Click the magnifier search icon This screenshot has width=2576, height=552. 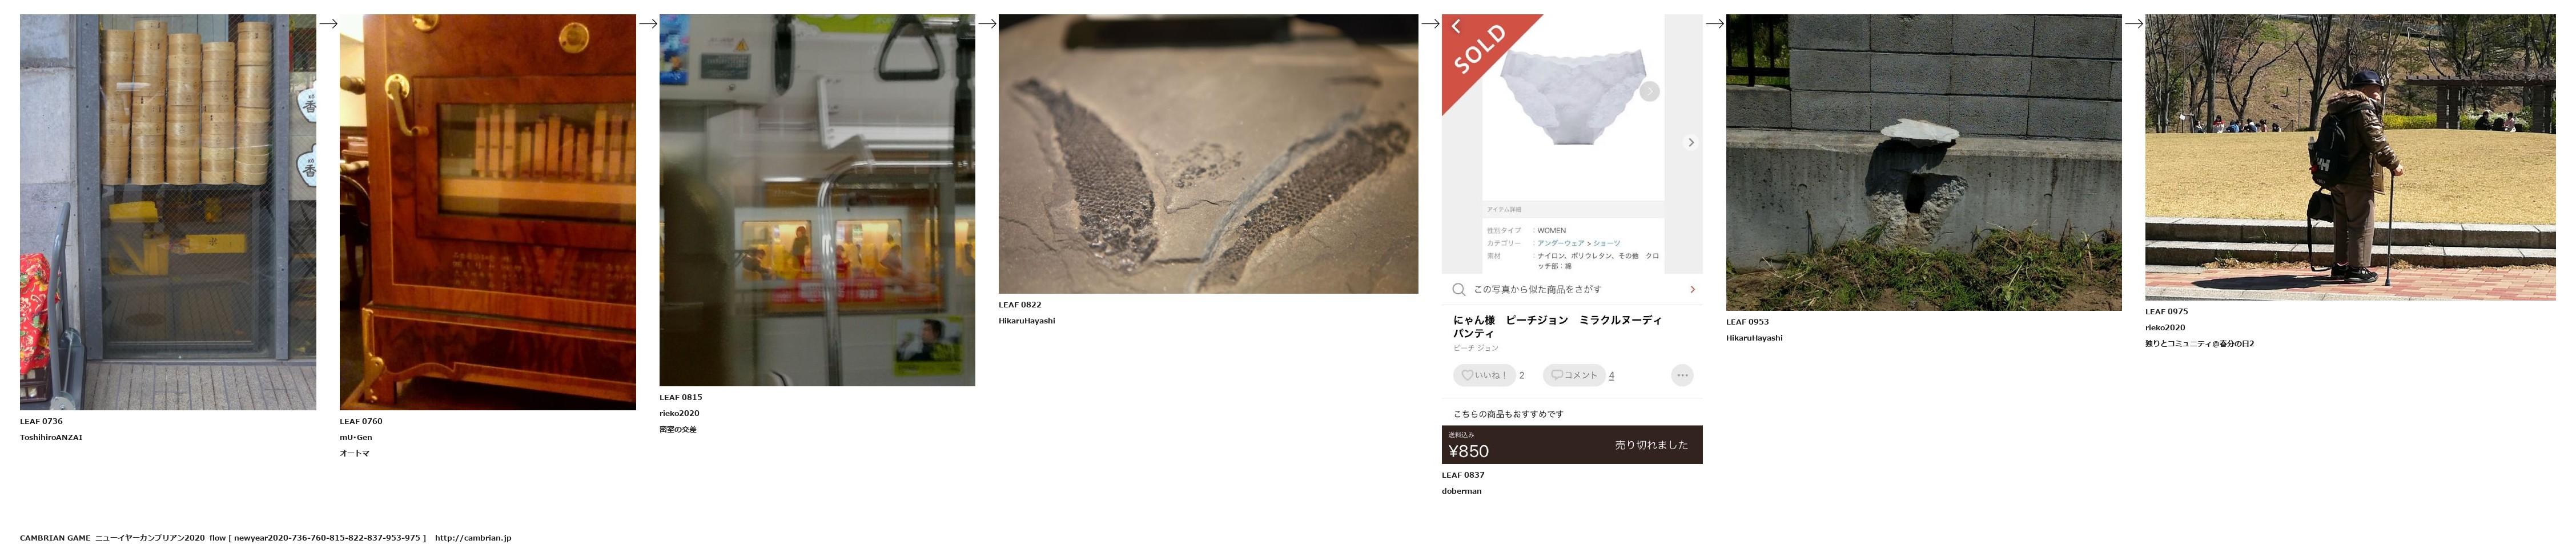(x=1459, y=289)
